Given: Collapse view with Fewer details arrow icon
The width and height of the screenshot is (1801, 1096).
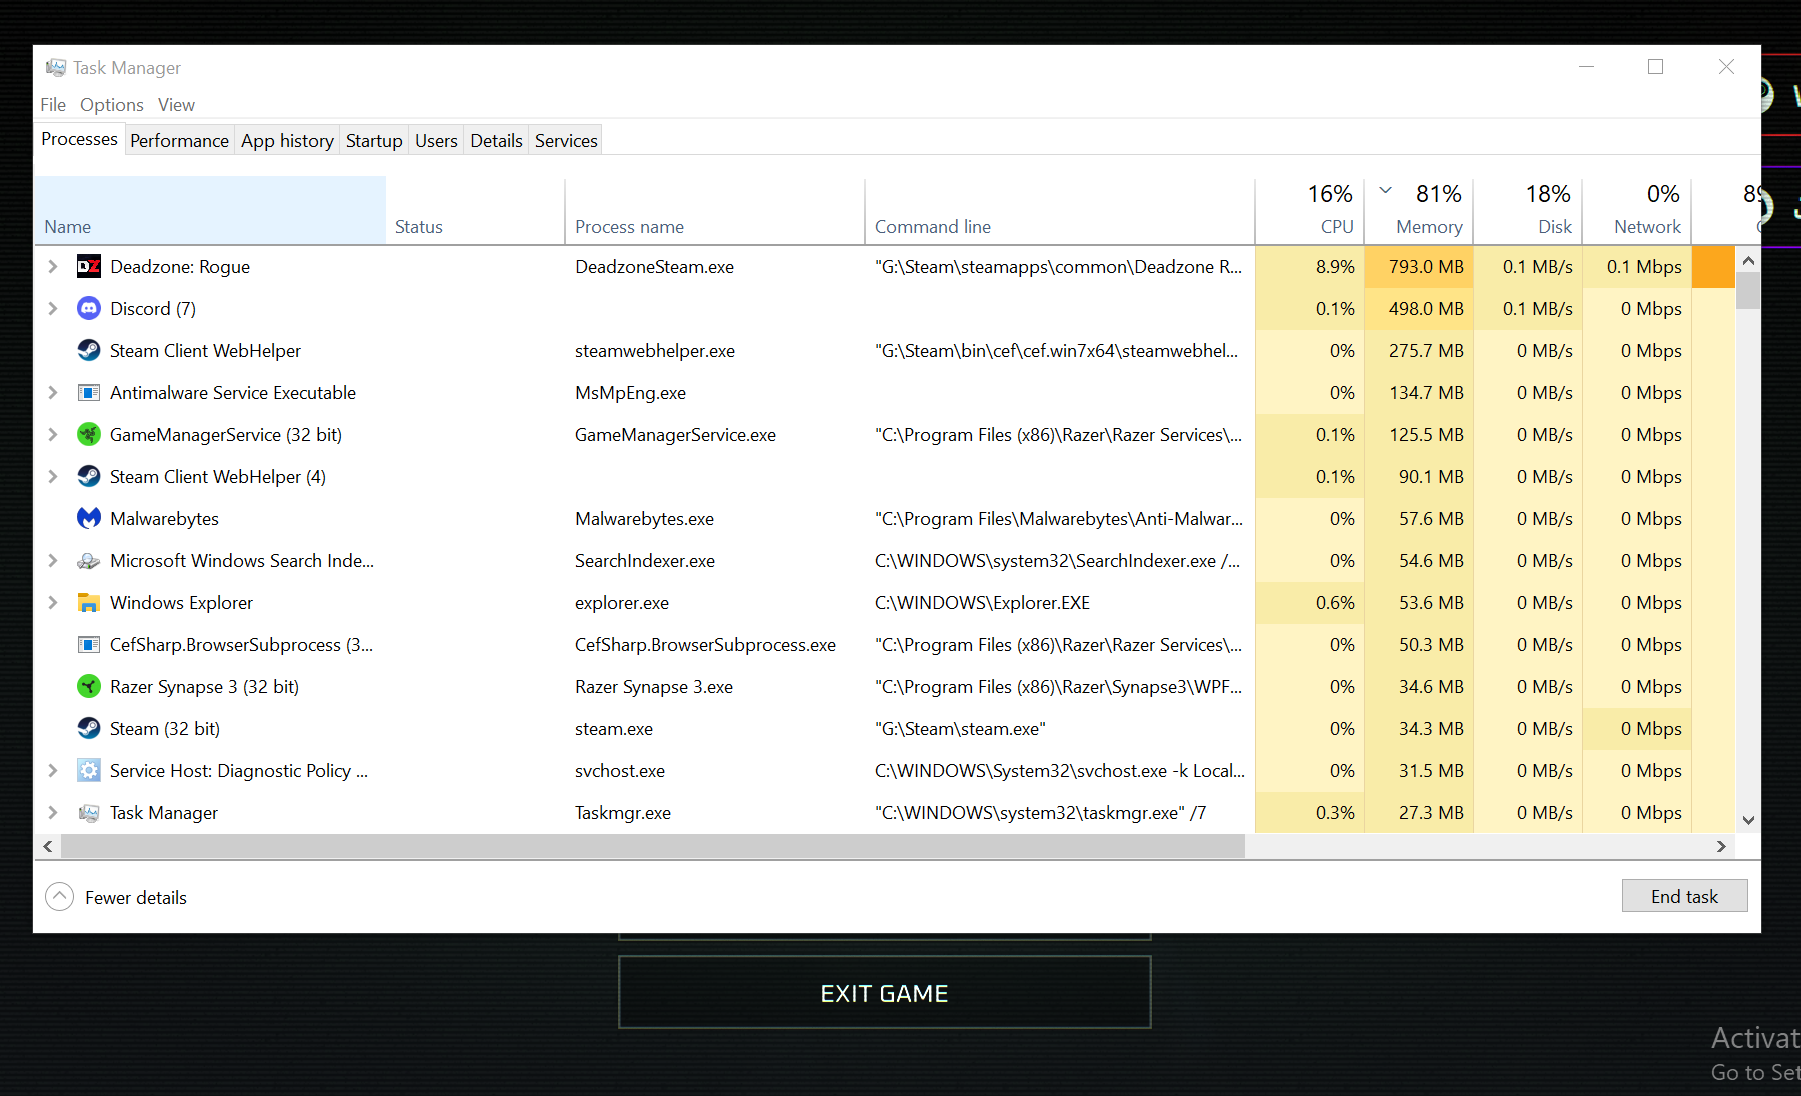Looking at the screenshot, I should coord(60,897).
